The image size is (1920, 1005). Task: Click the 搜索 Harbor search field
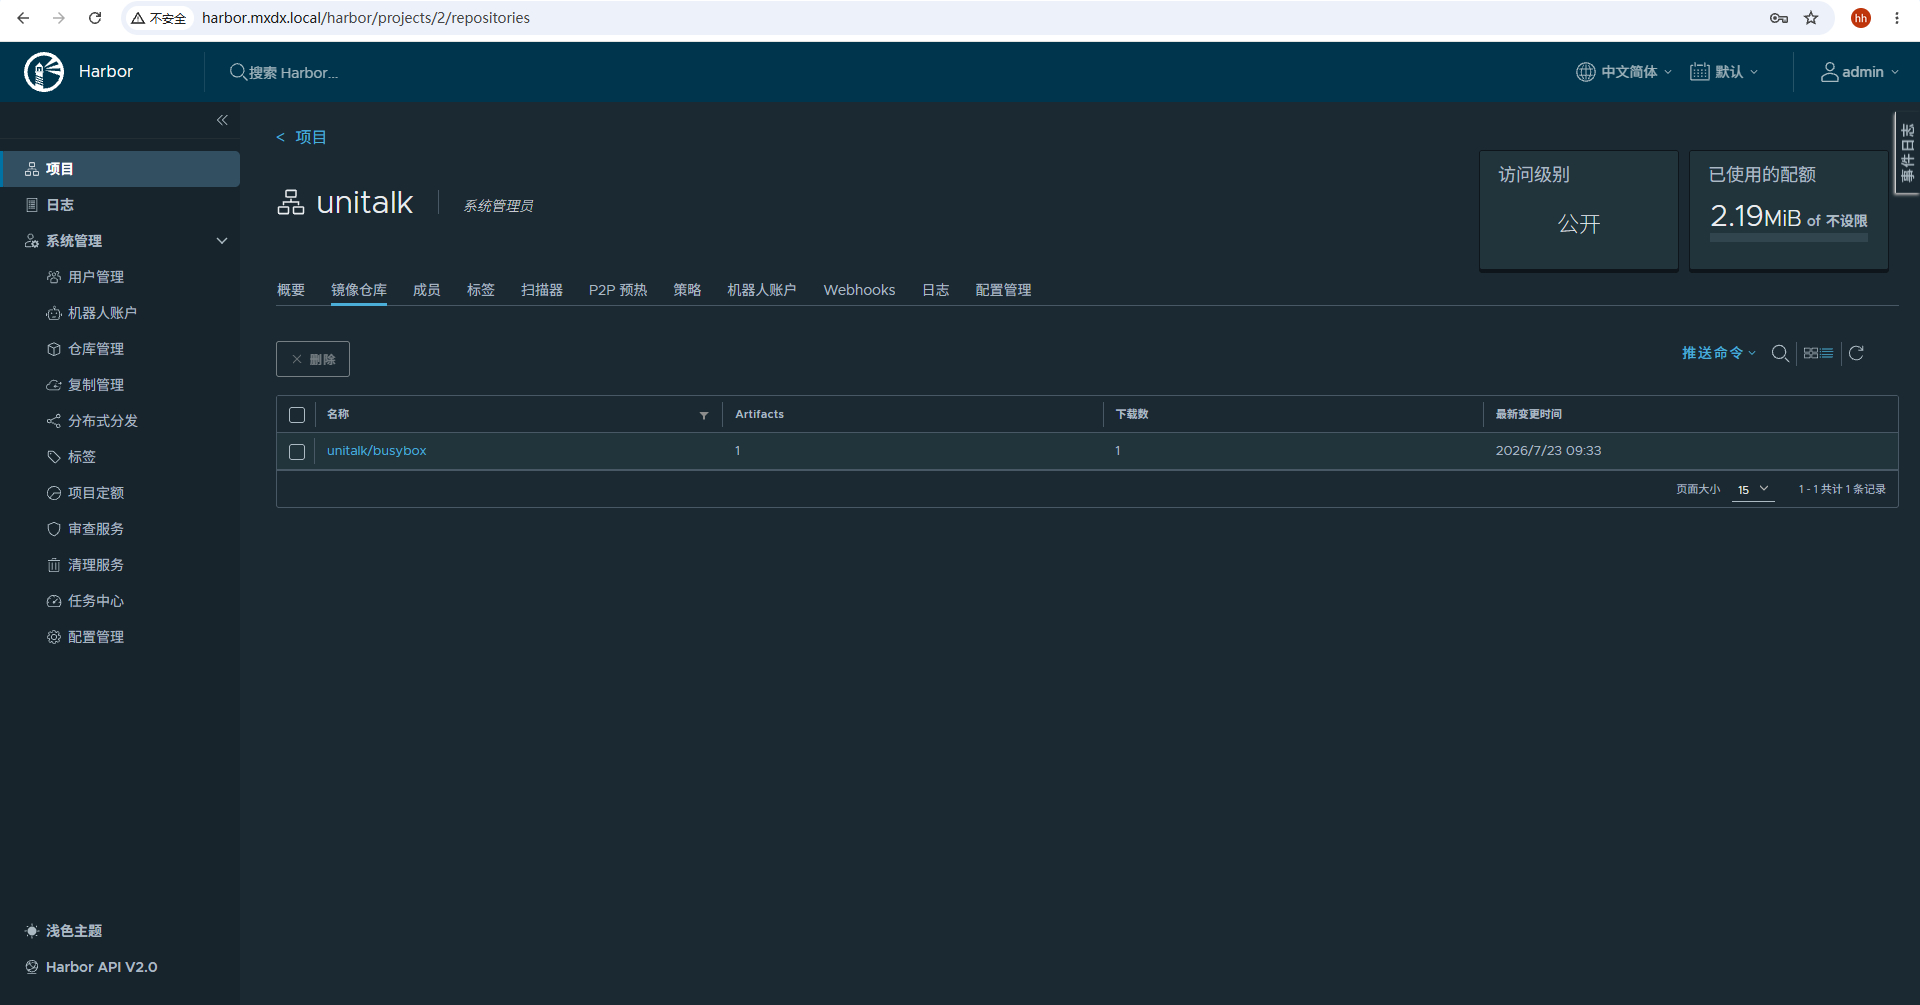click(x=293, y=72)
